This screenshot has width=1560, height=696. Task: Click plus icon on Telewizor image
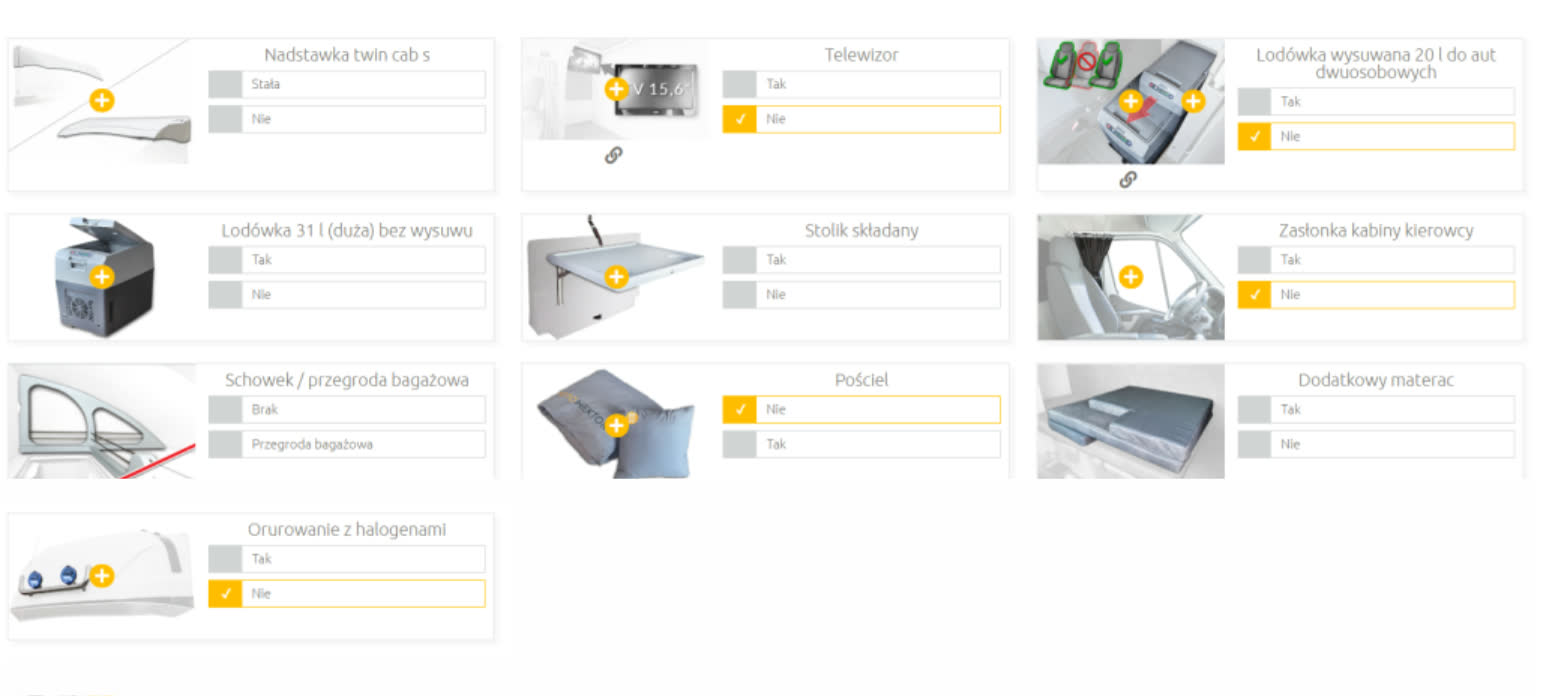pos(616,89)
